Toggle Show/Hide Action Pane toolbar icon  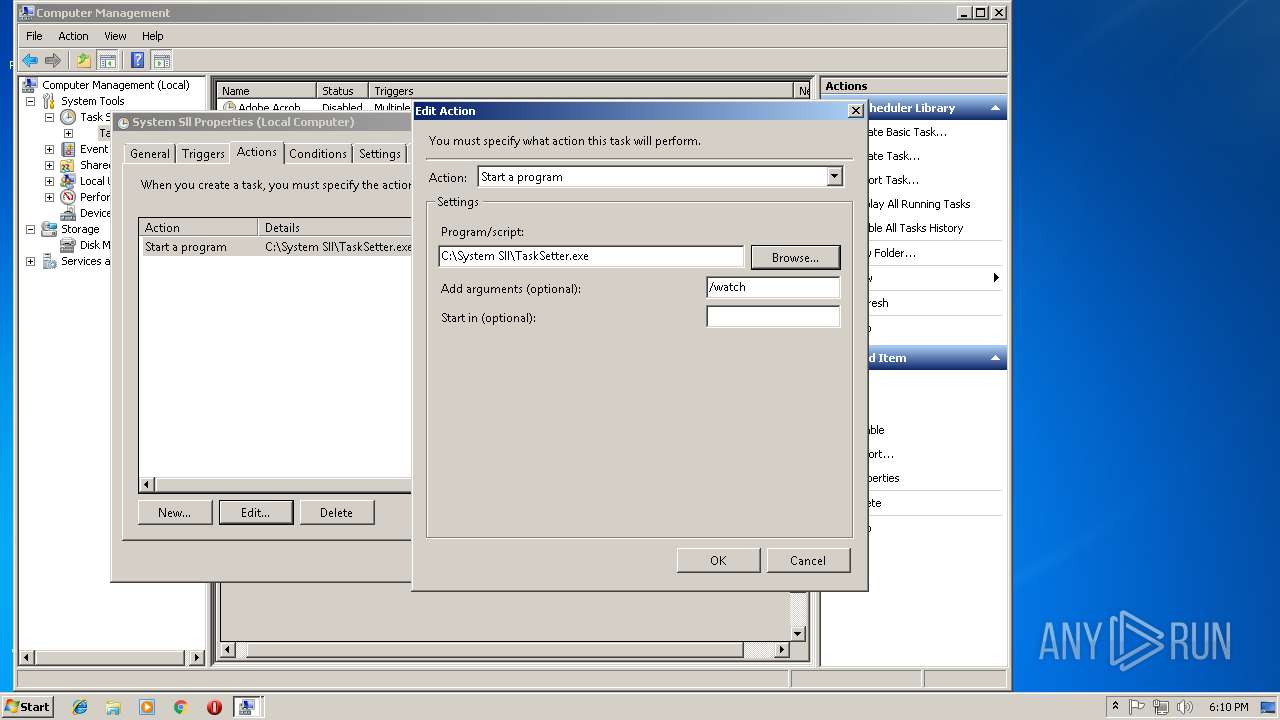[x=161, y=61]
